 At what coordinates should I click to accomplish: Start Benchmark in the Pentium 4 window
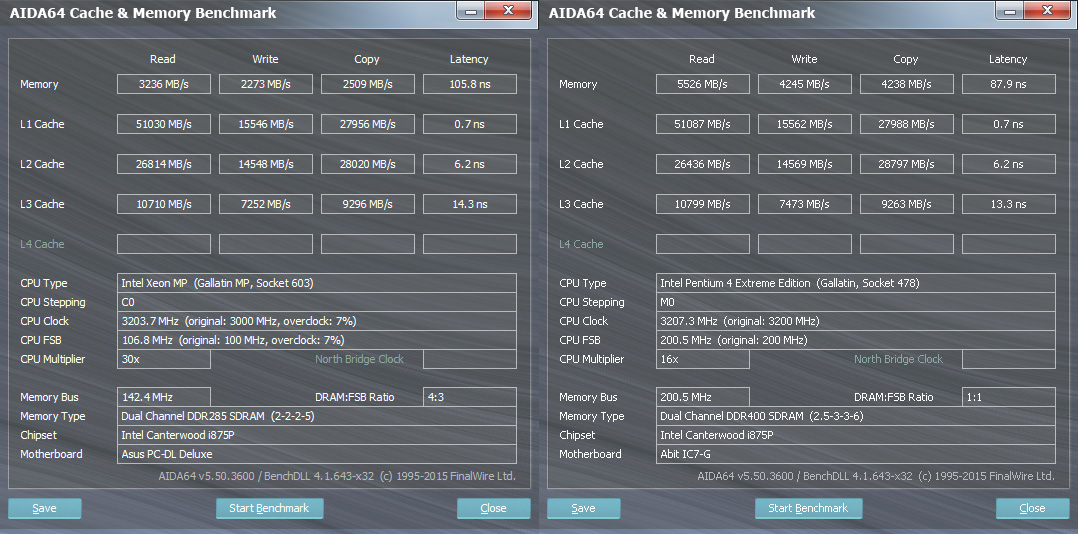(x=808, y=508)
